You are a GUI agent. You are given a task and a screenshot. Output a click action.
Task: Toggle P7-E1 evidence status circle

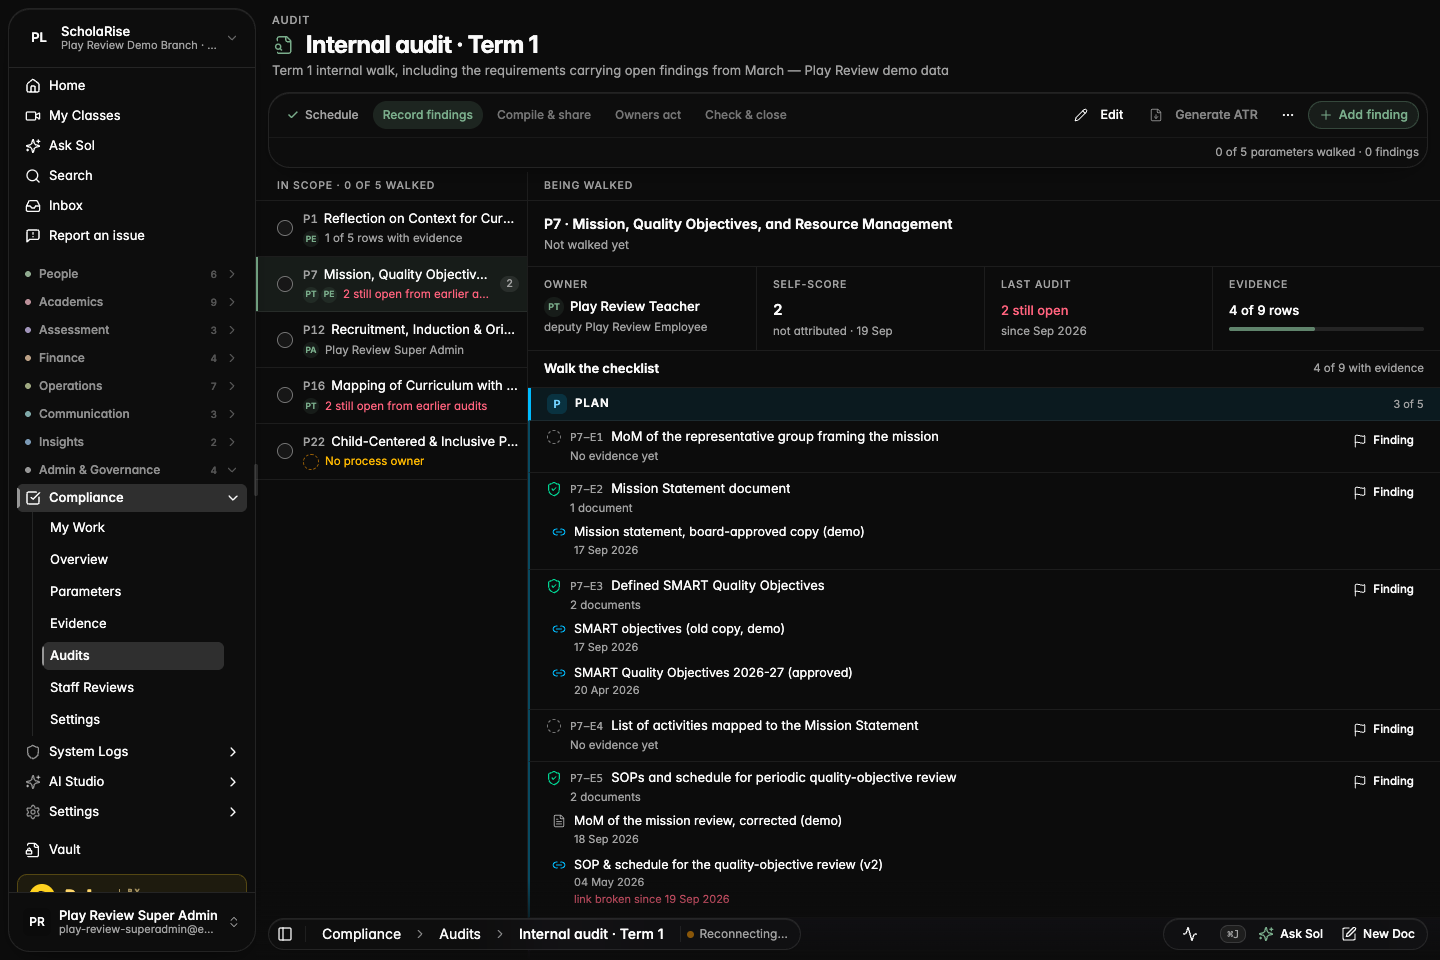coord(554,437)
